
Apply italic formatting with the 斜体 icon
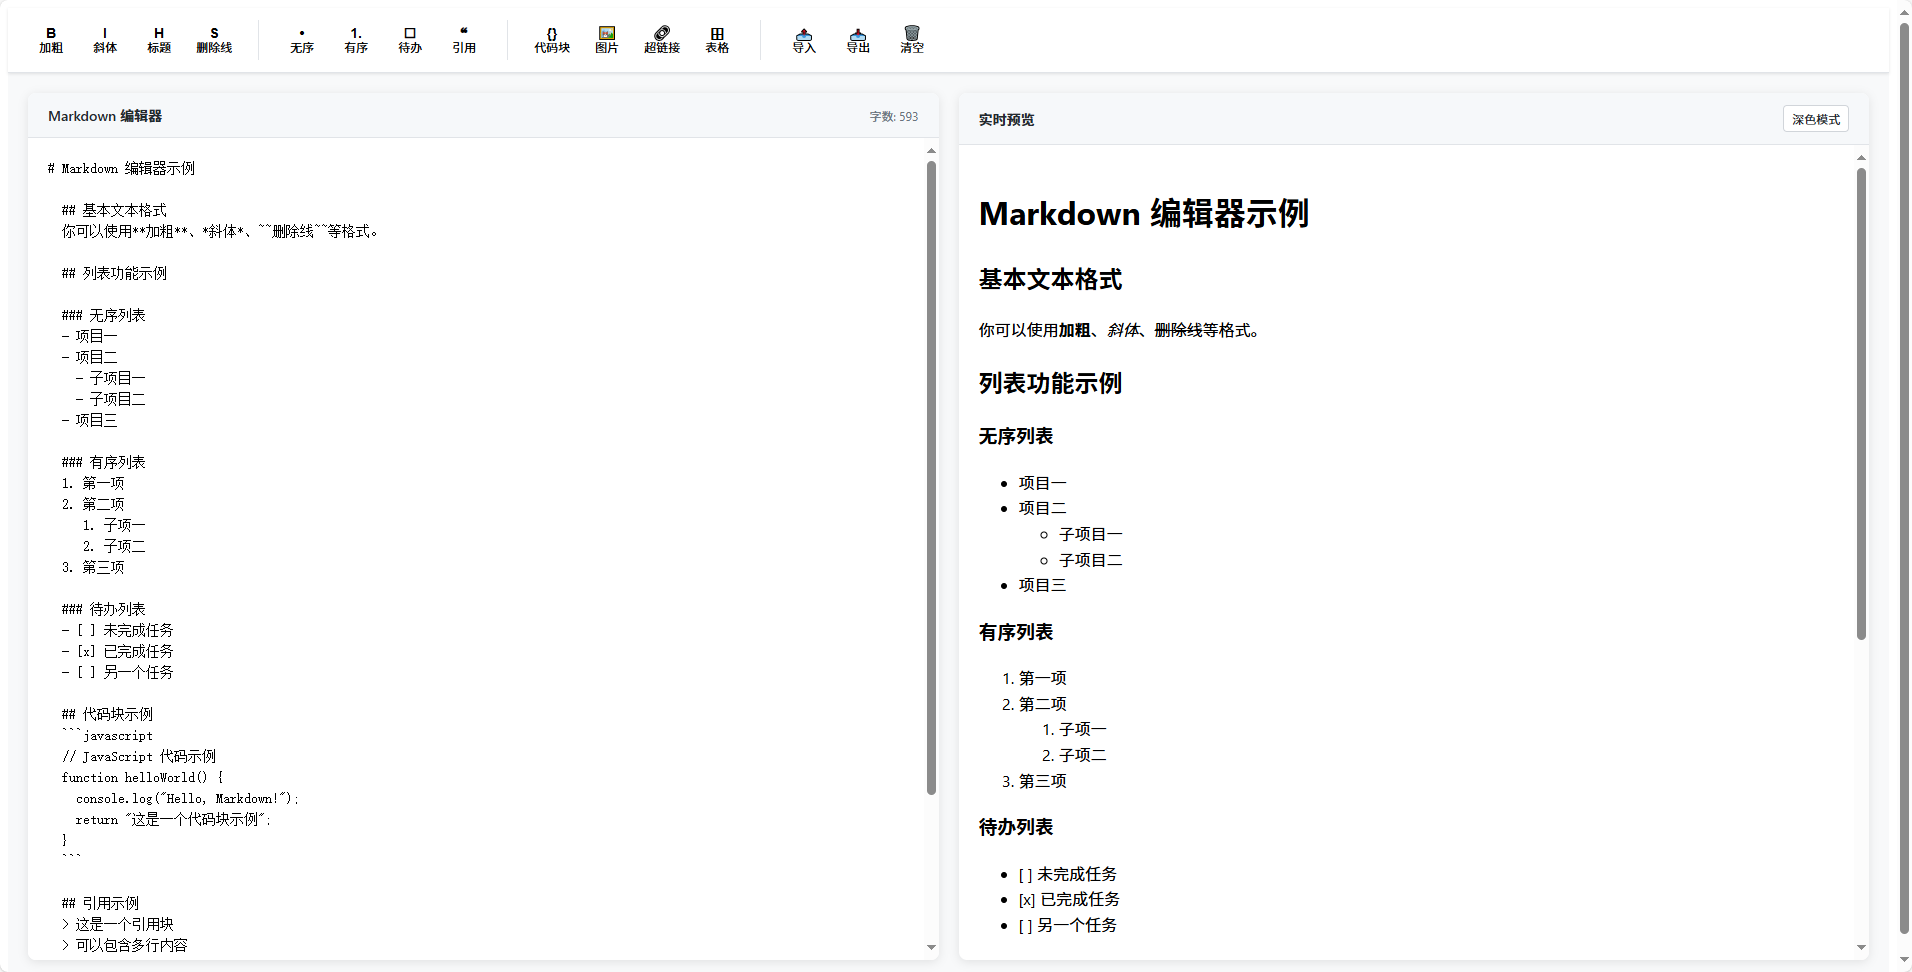104,39
